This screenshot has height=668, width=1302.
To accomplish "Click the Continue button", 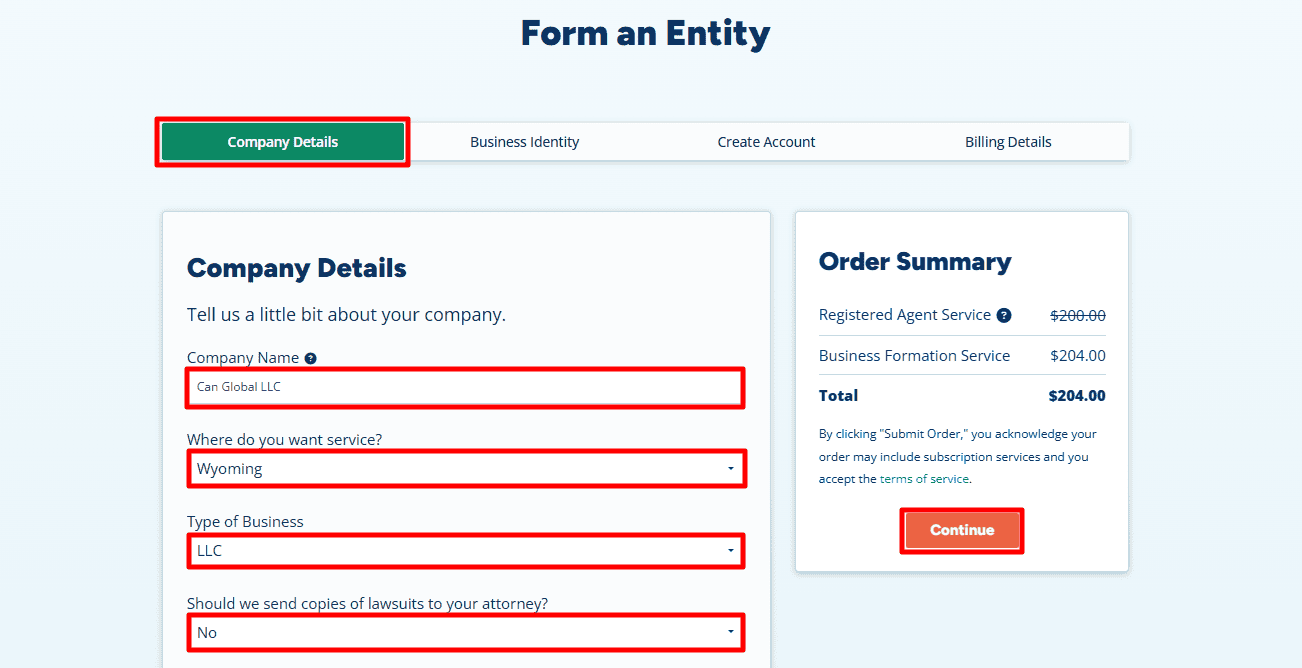I will (961, 530).
